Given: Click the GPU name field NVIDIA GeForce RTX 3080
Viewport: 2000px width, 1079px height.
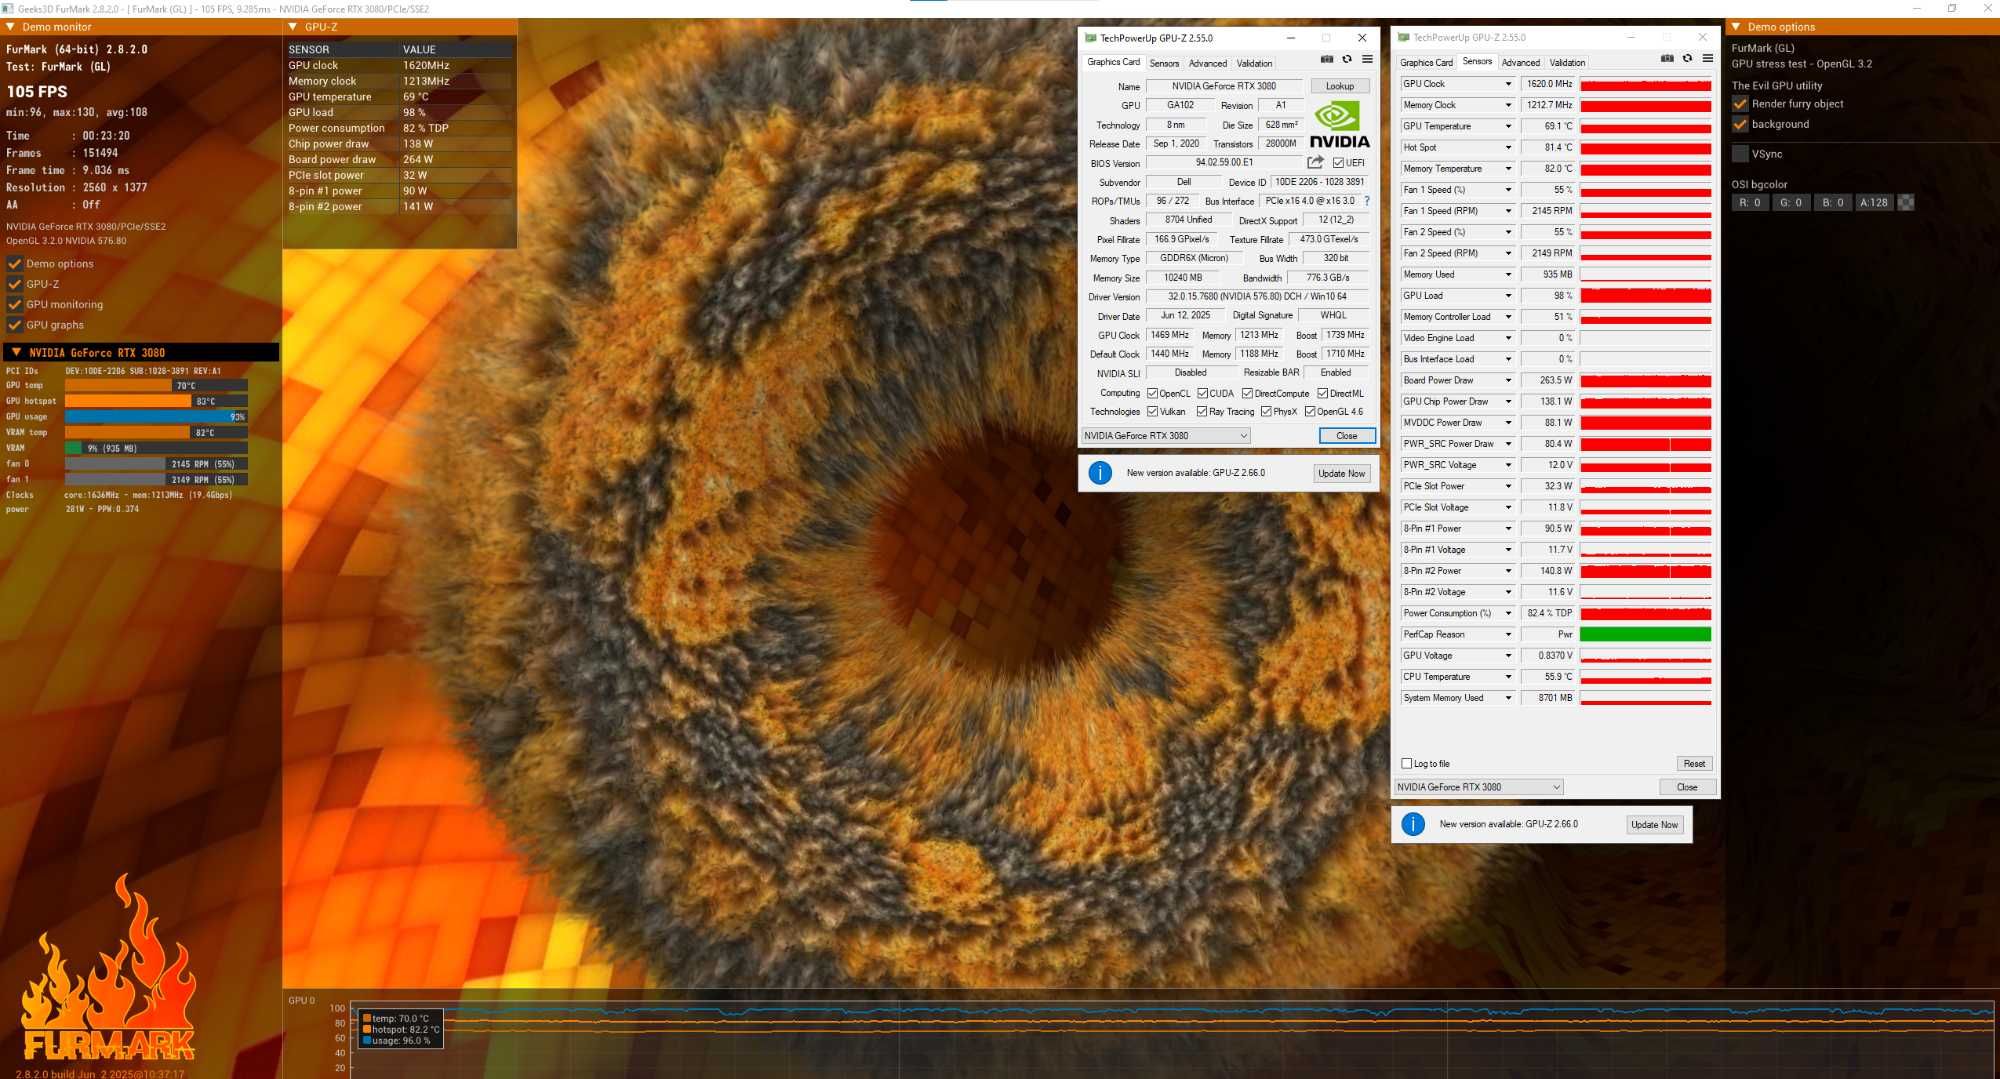Looking at the screenshot, I should pos(1224,86).
